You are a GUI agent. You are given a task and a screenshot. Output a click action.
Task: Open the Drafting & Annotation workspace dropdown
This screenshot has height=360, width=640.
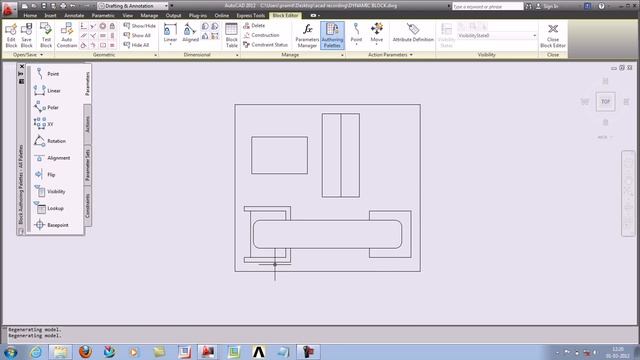tap(133, 6)
